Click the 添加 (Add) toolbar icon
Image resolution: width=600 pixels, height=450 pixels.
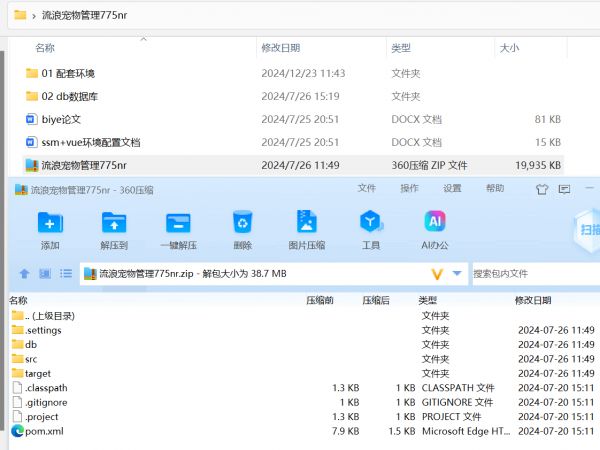tap(50, 222)
